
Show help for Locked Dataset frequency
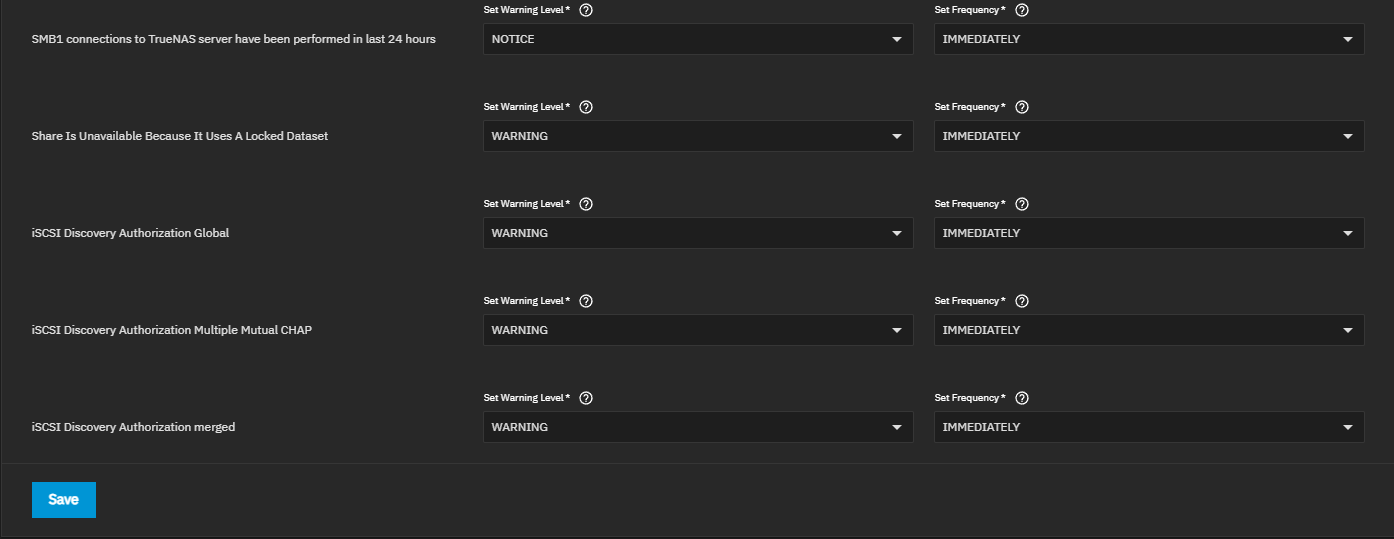(1022, 107)
